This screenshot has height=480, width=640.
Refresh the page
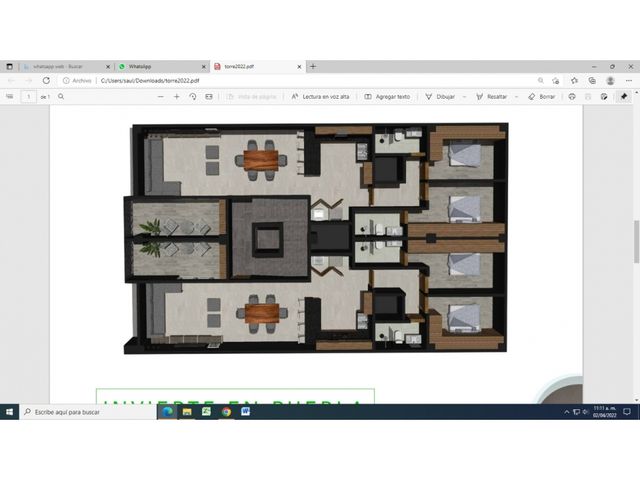click(46, 80)
